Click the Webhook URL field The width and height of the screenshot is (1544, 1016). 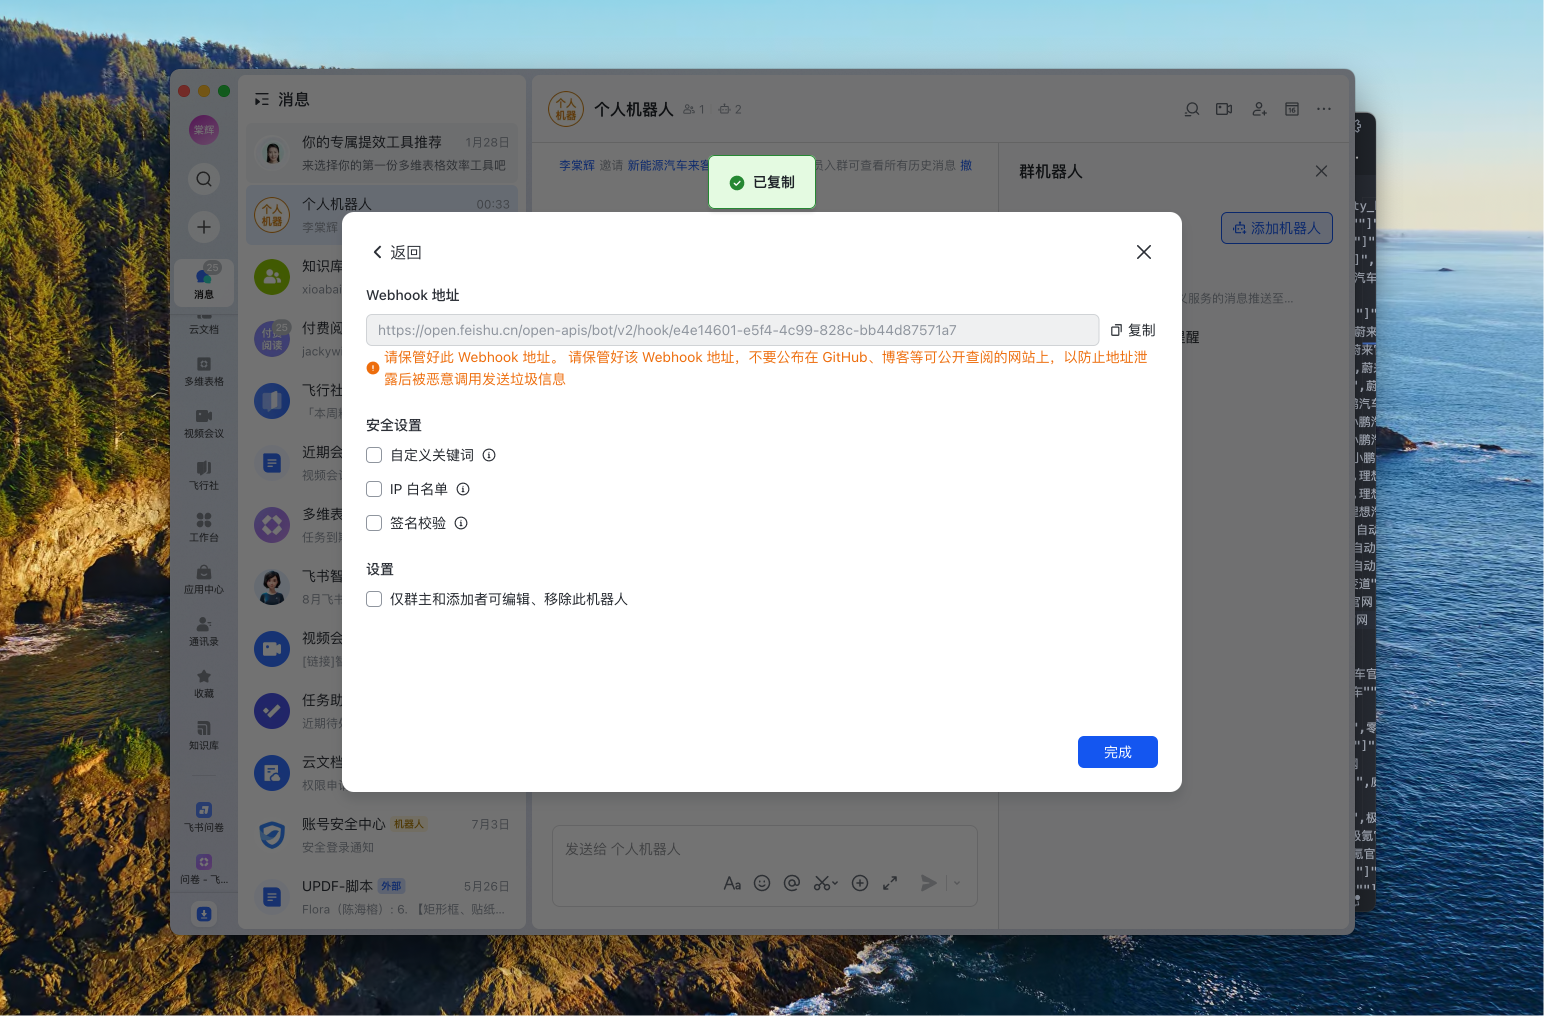pos(732,330)
